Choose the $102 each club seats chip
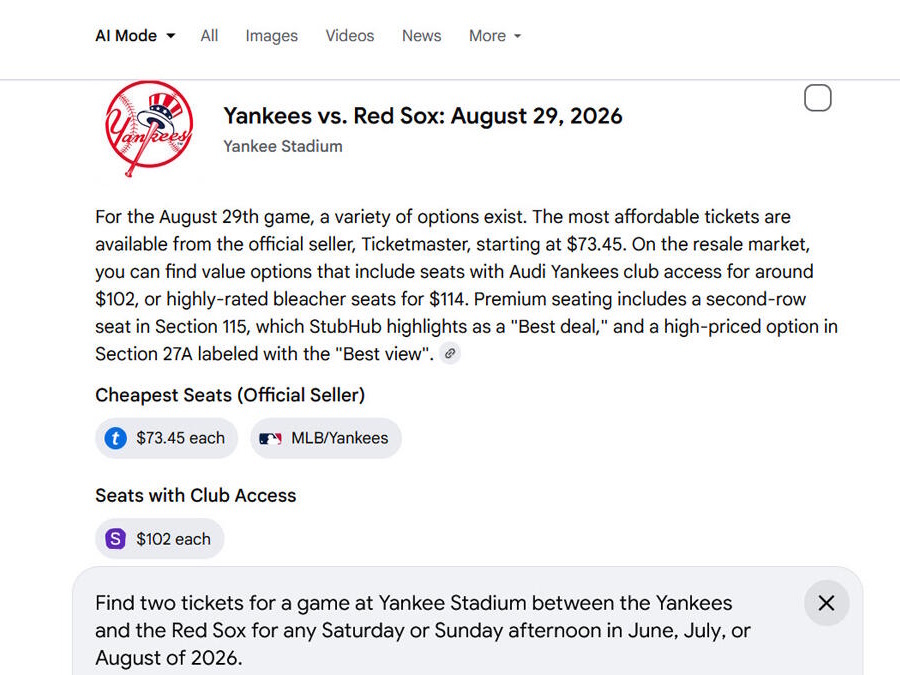 point(160,539)
